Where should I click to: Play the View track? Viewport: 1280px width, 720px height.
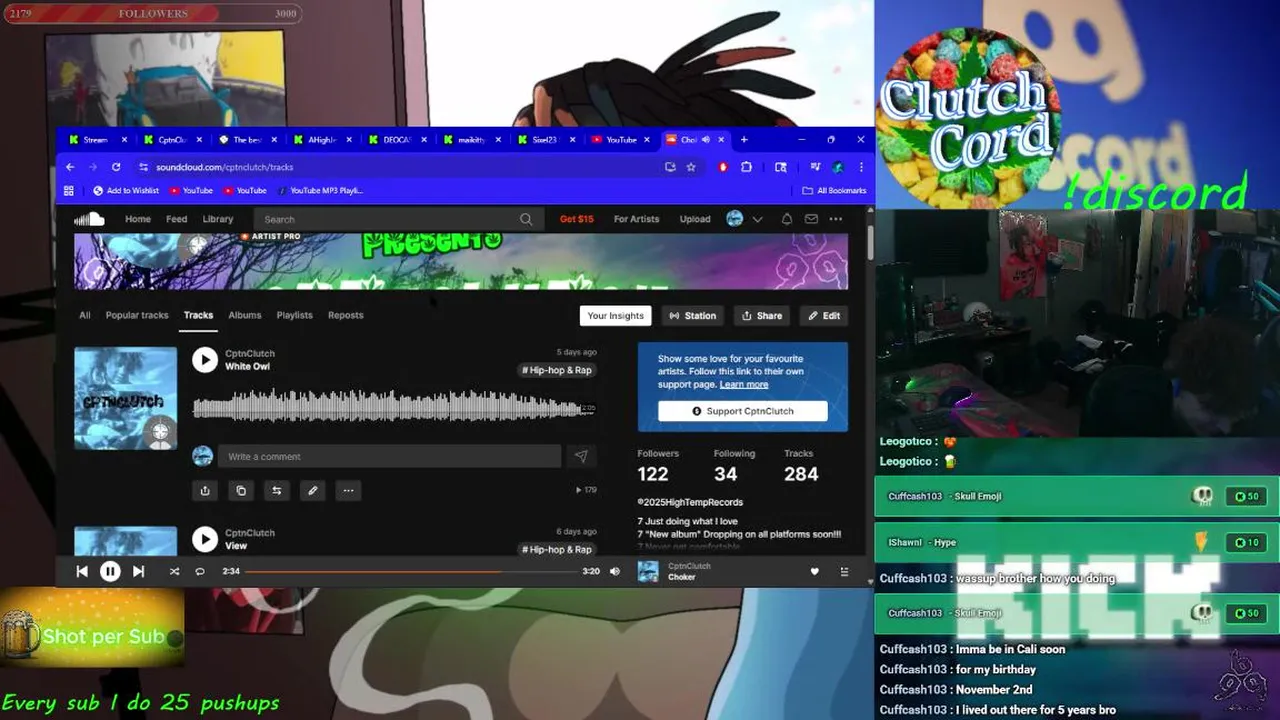click(x=205, y=539)
